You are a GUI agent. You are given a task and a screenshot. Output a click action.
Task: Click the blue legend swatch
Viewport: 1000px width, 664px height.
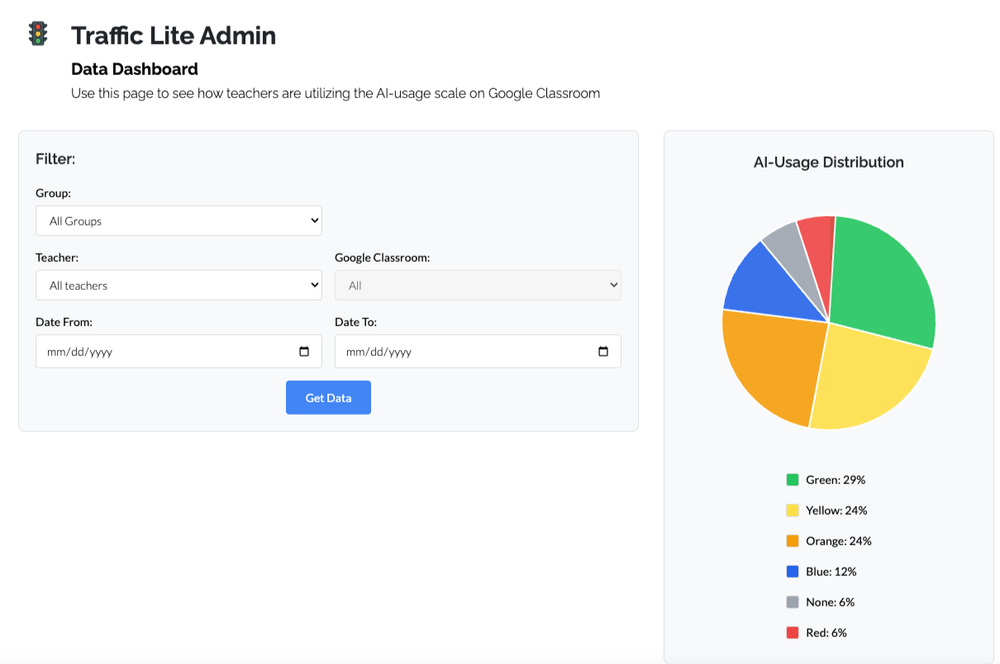793,572
